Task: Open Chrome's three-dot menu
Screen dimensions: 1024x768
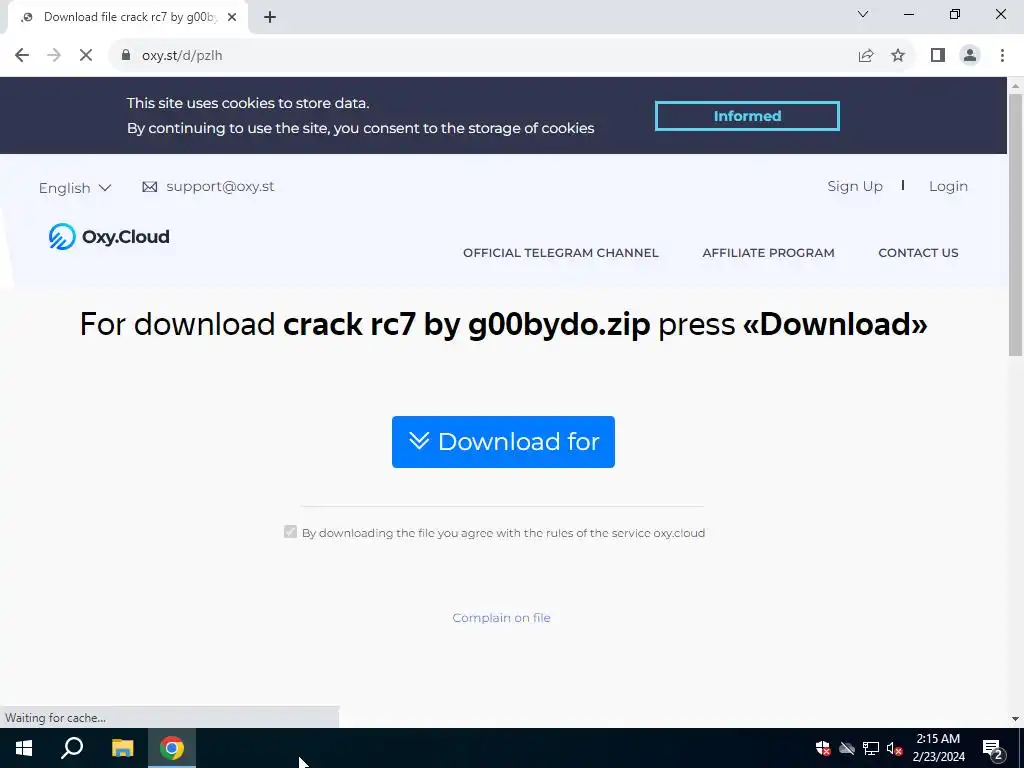Action: point(1002,56)
